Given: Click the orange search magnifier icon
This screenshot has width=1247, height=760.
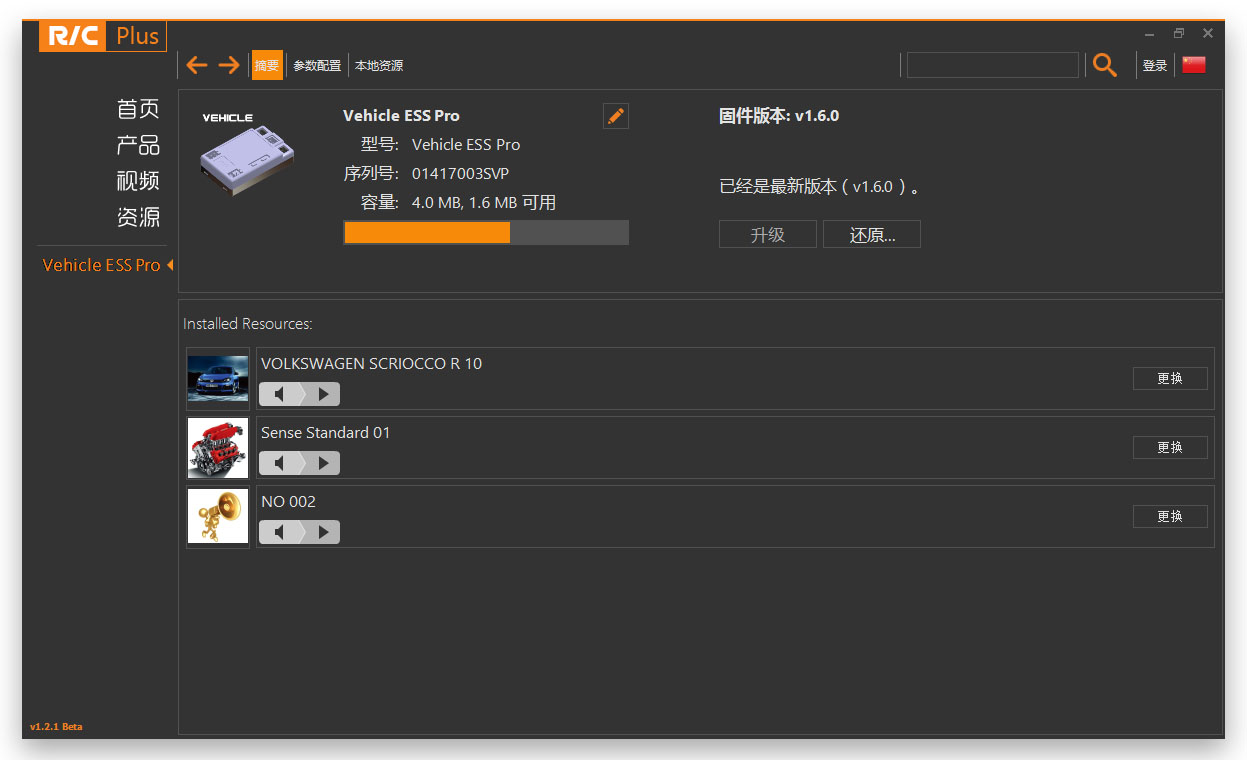Looking at the screenshot, I should coord(1105,65).
